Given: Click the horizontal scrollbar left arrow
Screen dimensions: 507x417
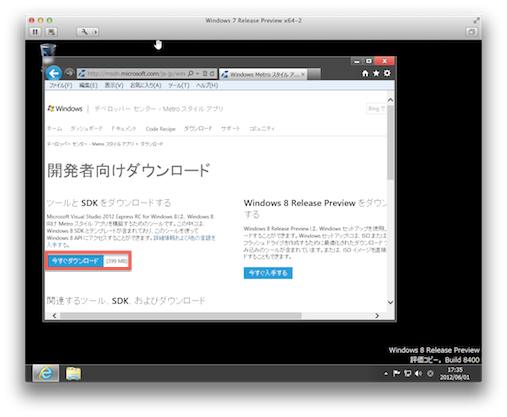Looking at the screenshot, I should 54,315.
